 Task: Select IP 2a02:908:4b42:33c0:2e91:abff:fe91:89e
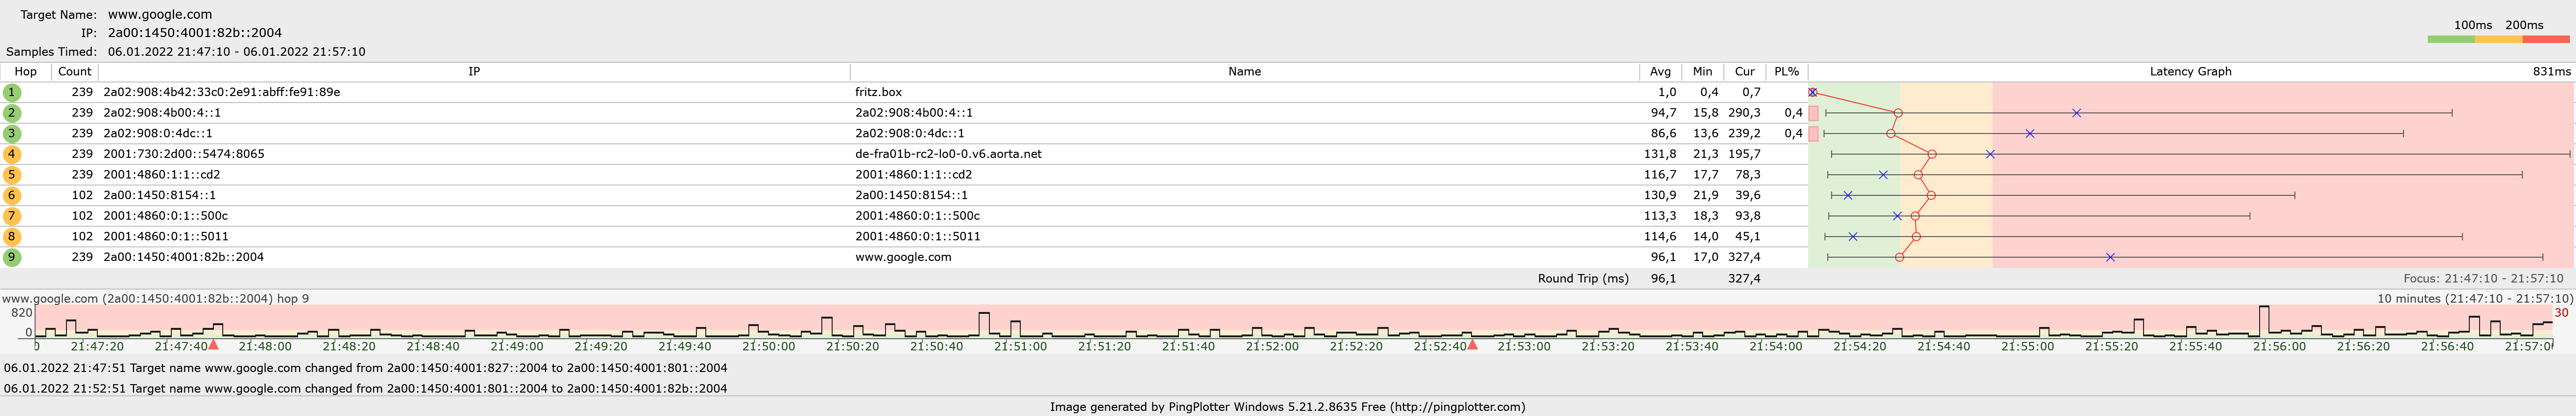[222, 92]
